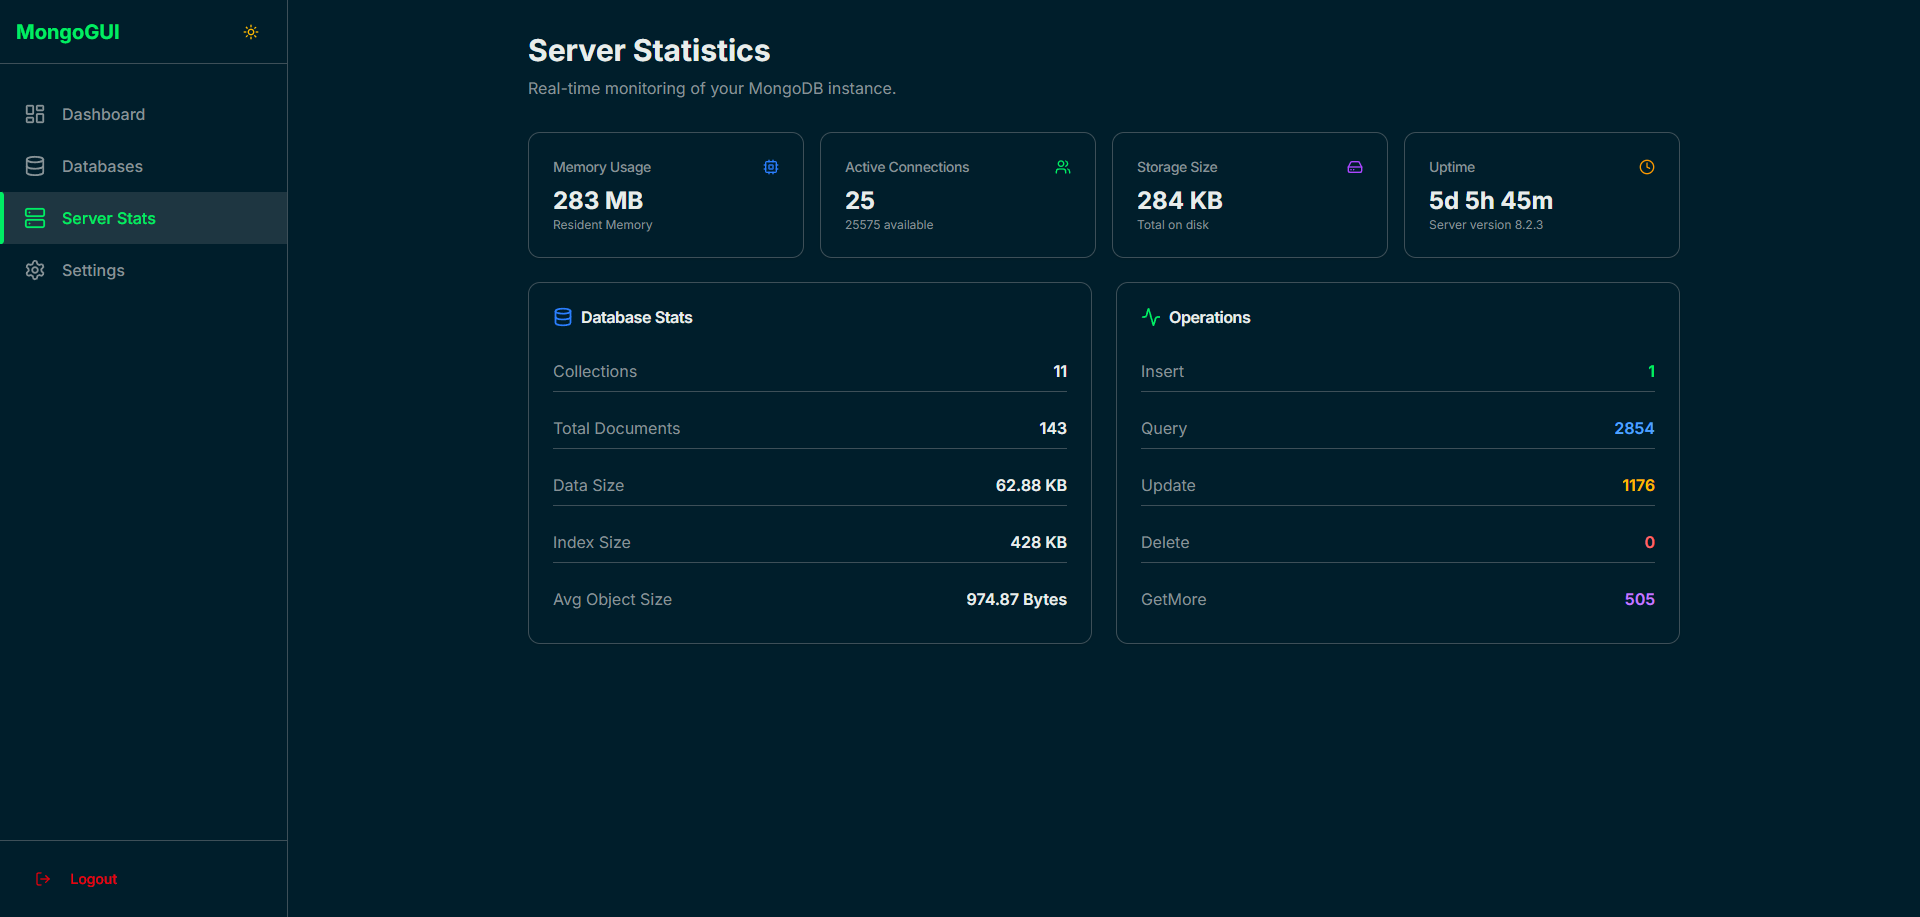Select the Dashboard grid icon
This screenshot has height=917, width=1920.
tap(35, 114)
